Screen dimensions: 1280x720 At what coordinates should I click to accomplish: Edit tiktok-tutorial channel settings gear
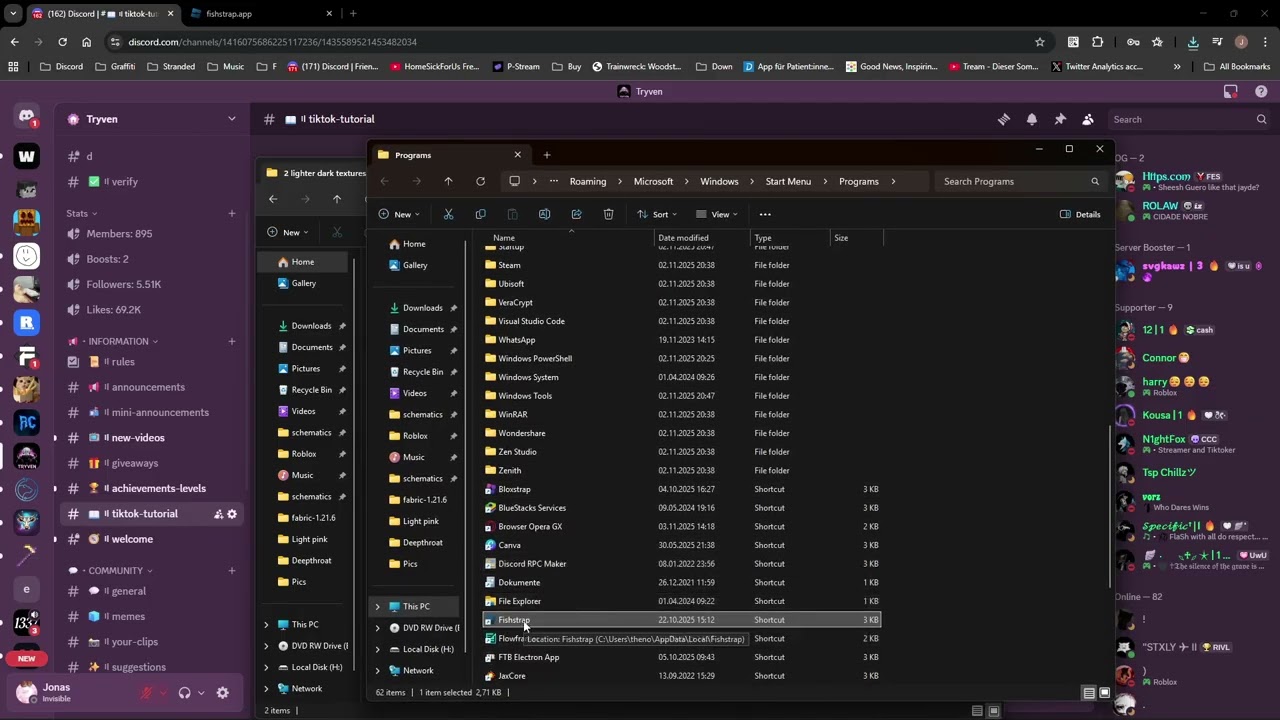[232, 514]
